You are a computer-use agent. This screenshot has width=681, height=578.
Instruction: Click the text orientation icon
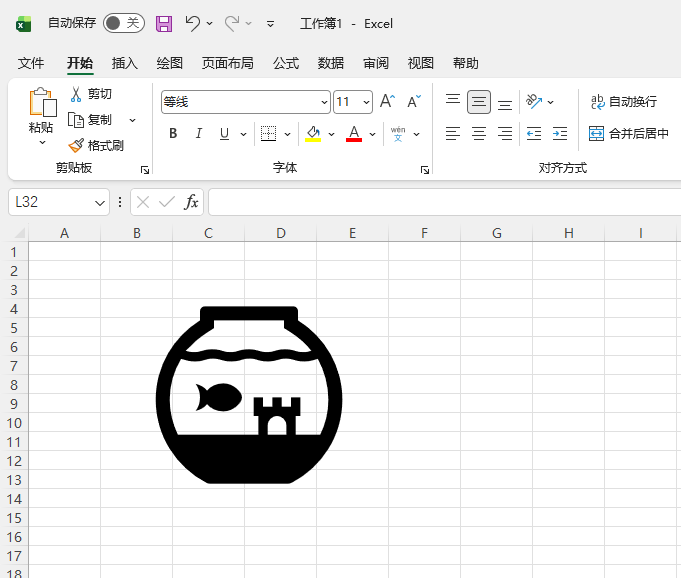tap(534, 102)
